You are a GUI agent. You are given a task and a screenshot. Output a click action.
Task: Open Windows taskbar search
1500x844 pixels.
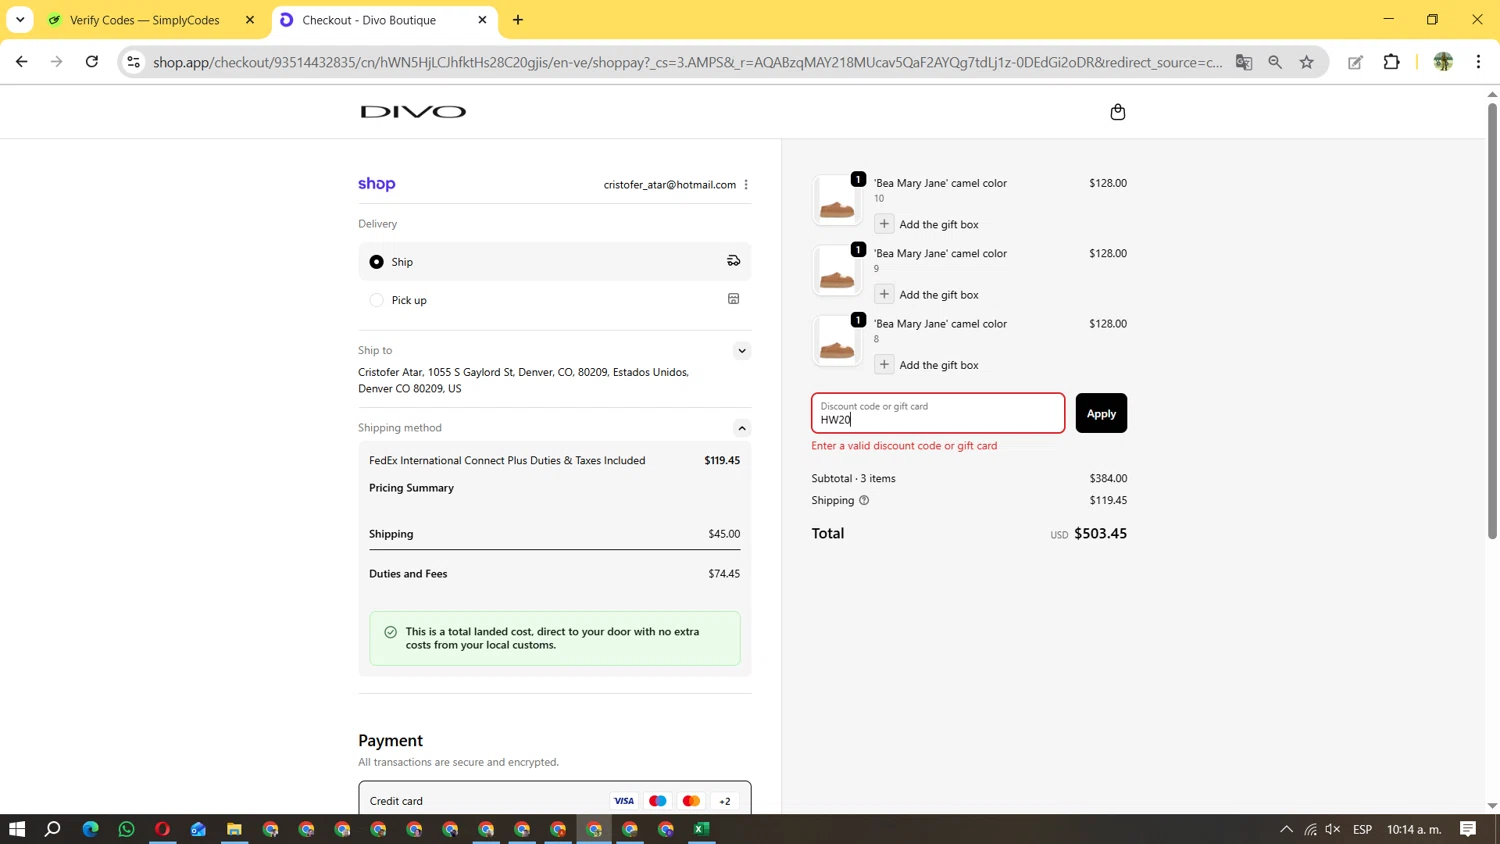[x=53, y=829]
